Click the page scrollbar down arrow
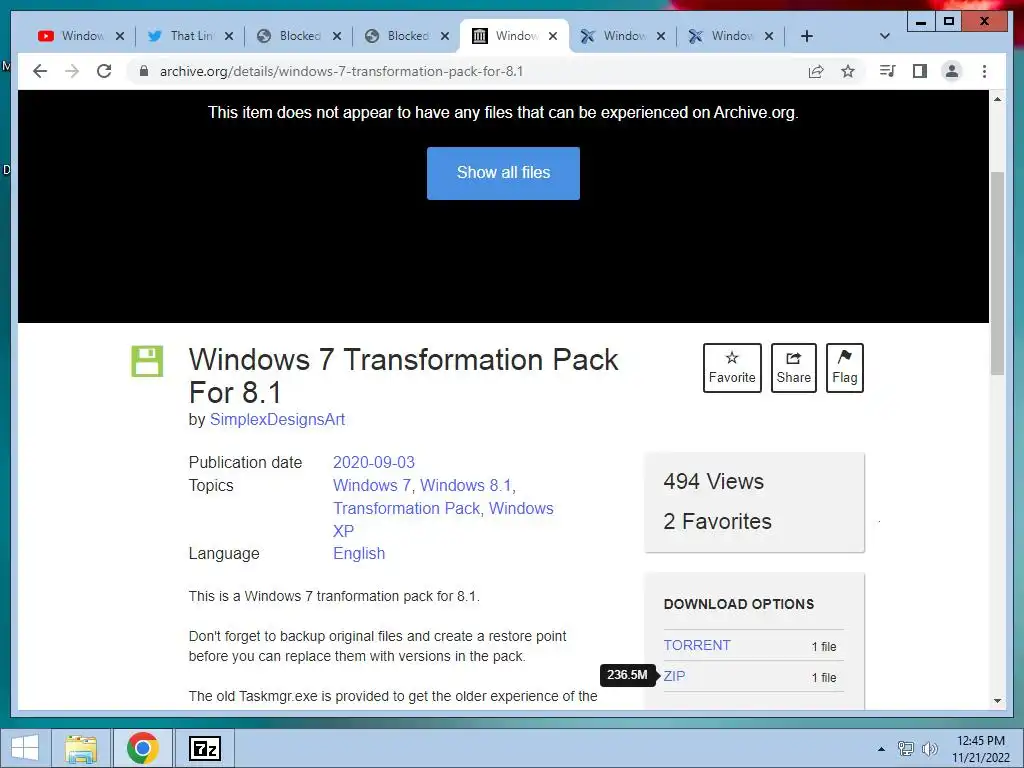 point(997,701)
